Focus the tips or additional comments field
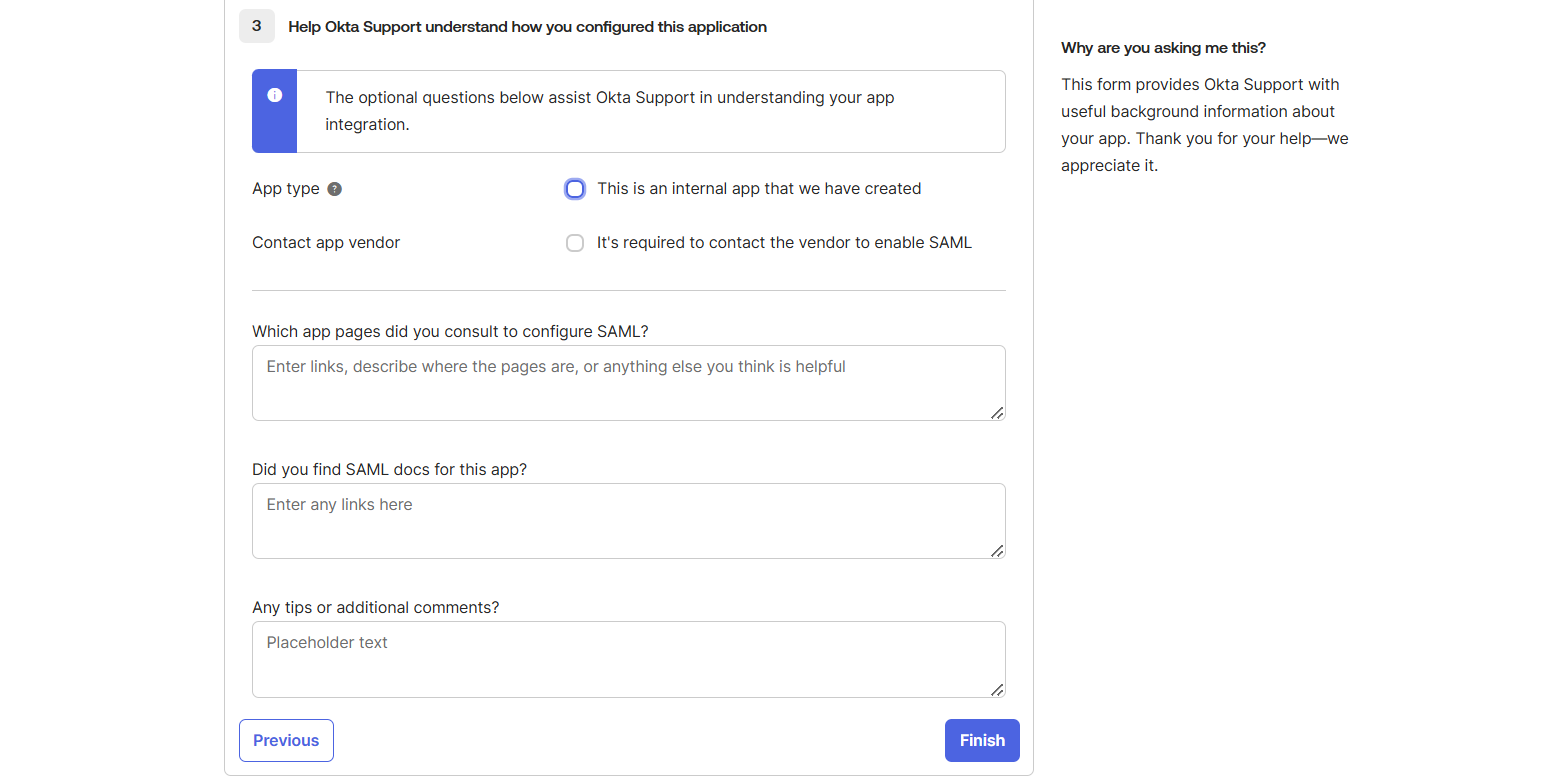 628,659
